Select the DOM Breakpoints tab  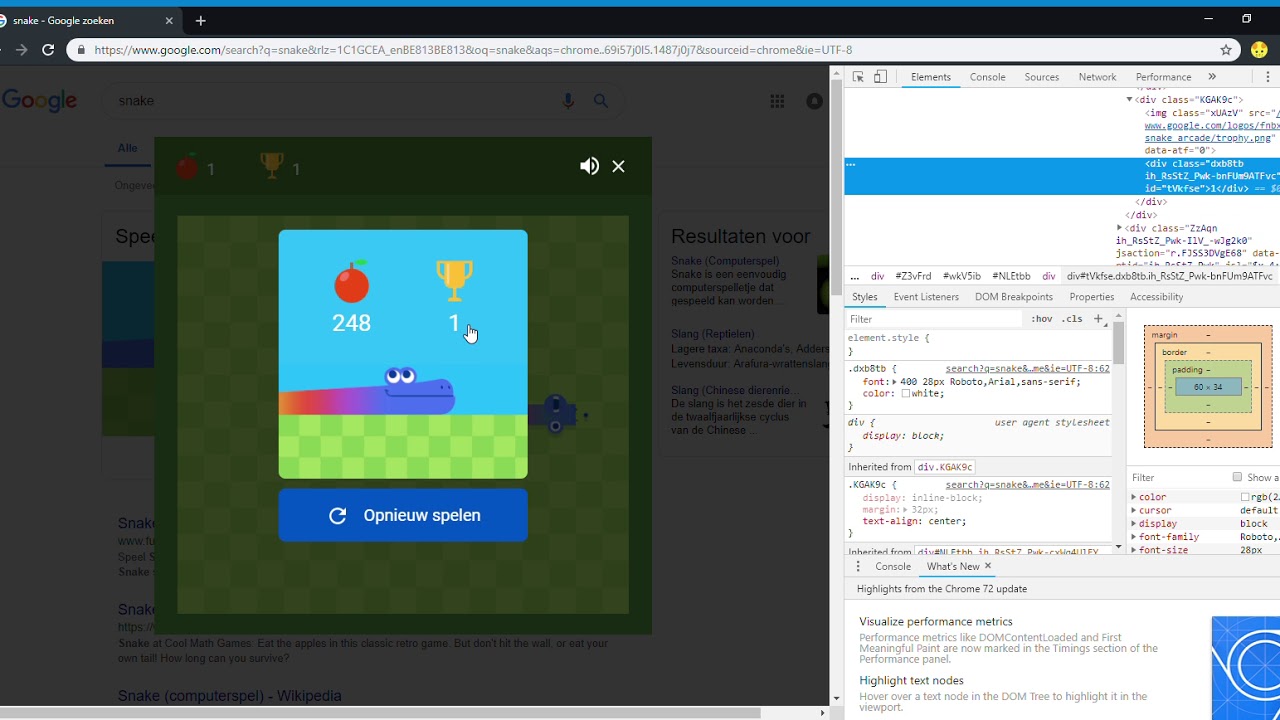[1014, 297]
